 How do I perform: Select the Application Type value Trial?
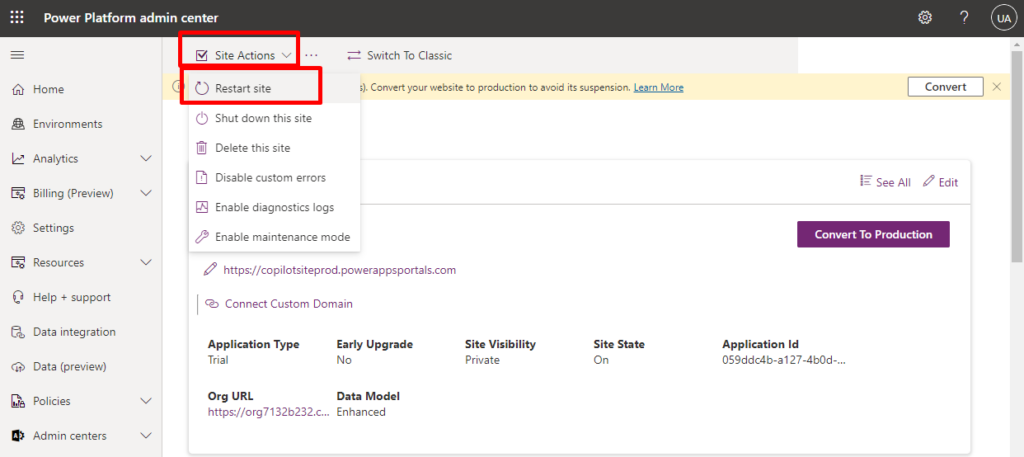(x=218, y=360)
